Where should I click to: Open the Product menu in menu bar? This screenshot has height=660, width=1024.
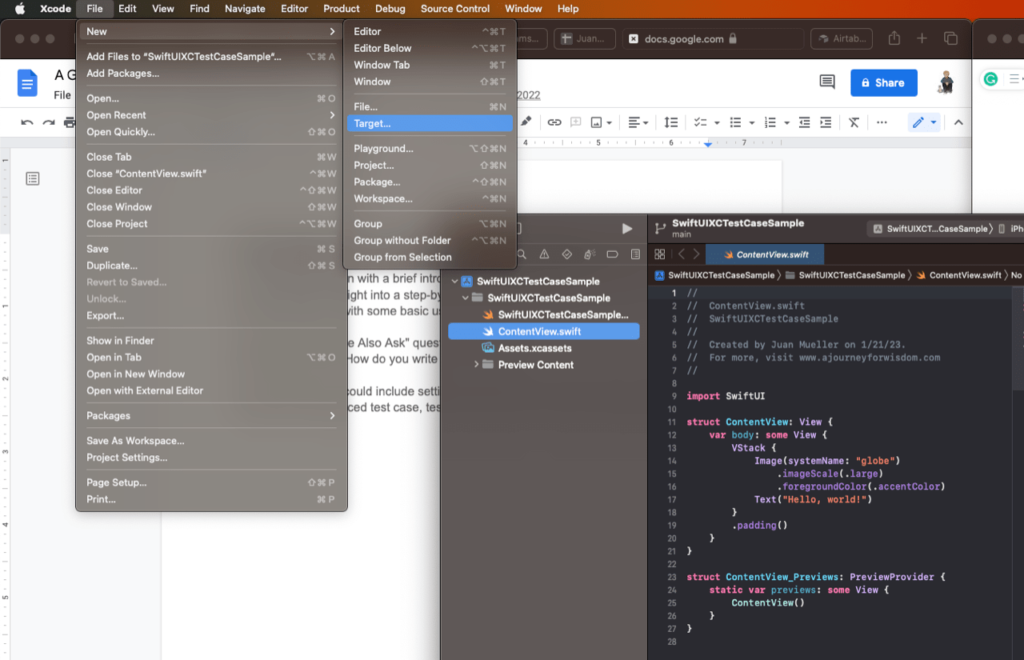341,8
